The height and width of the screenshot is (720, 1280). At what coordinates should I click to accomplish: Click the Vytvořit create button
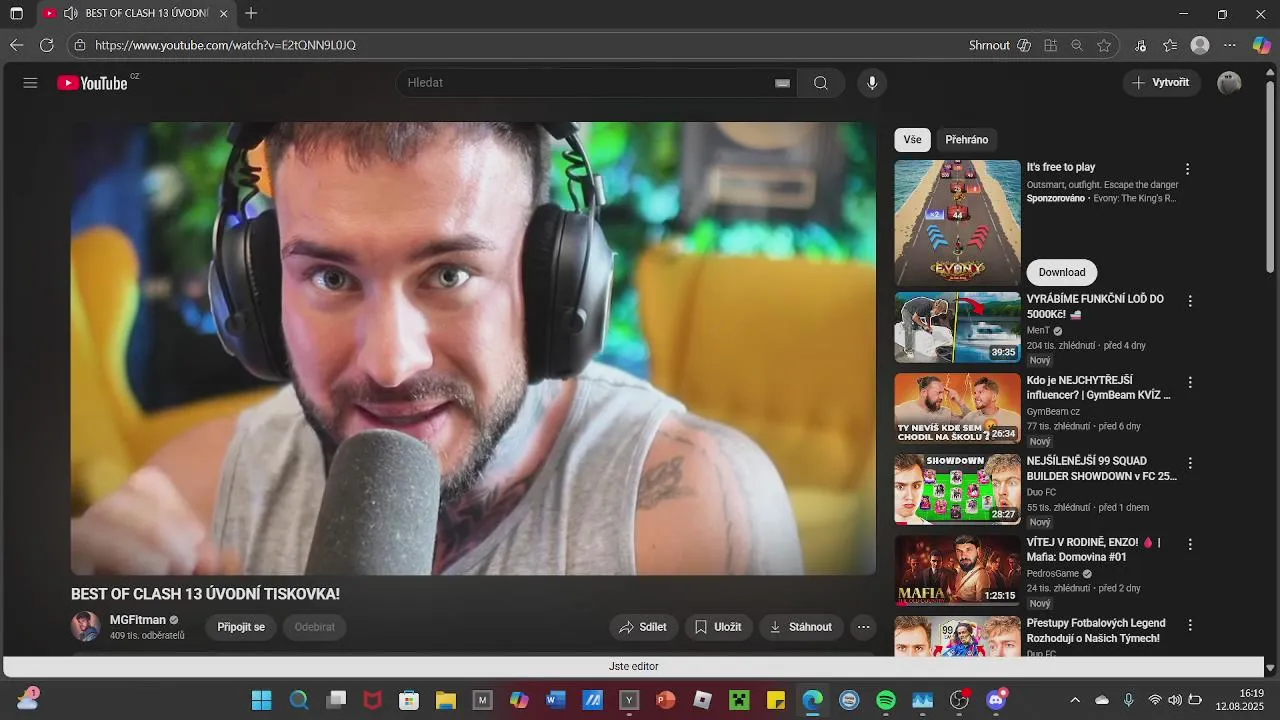(1162, 83)
